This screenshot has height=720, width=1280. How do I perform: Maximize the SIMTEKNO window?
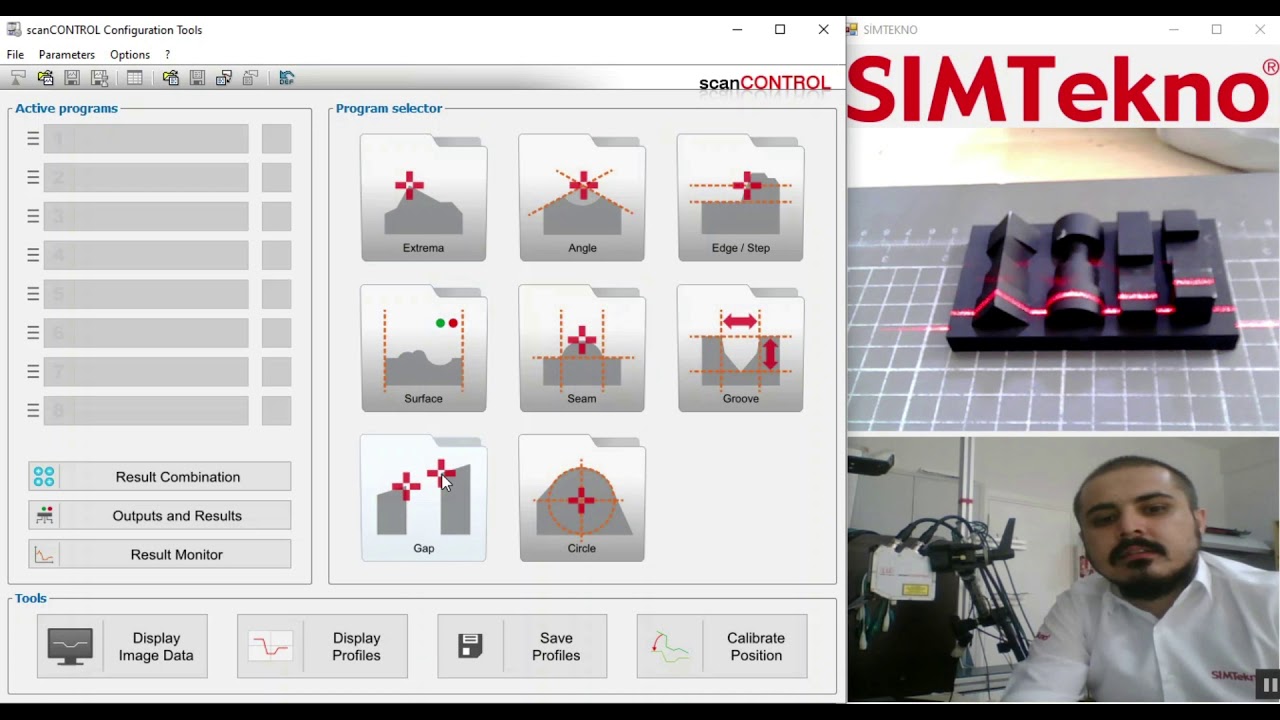[1217, 30]
